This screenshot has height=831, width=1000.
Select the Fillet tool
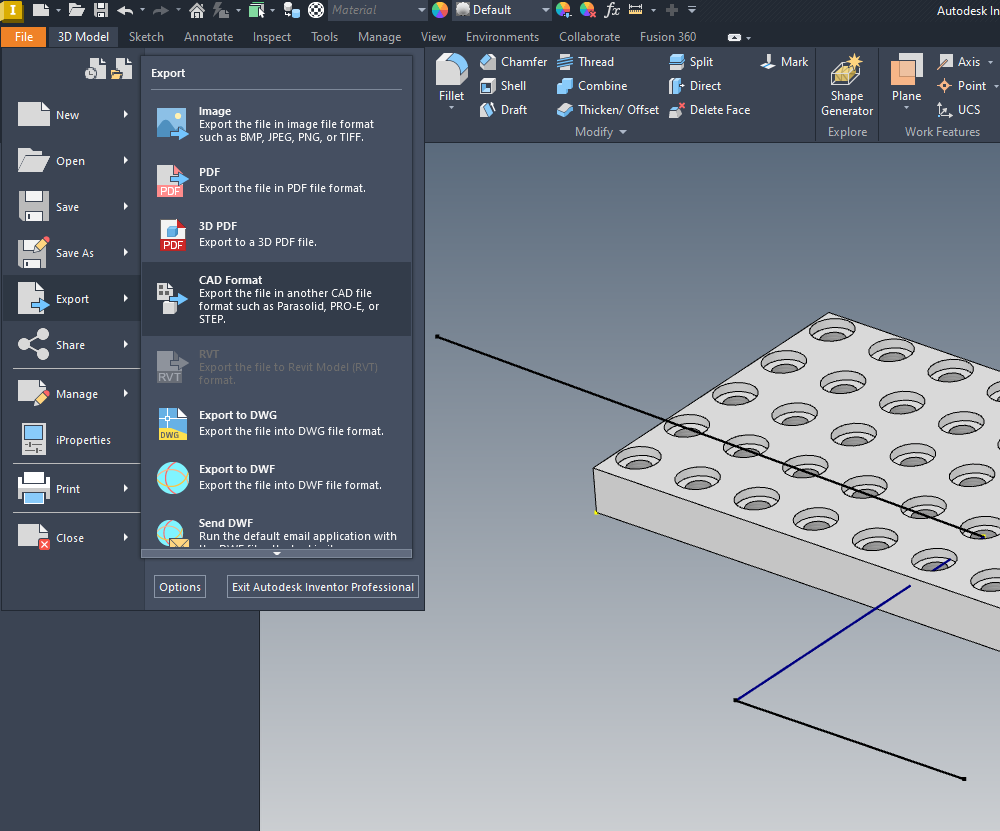pos(452,77)
